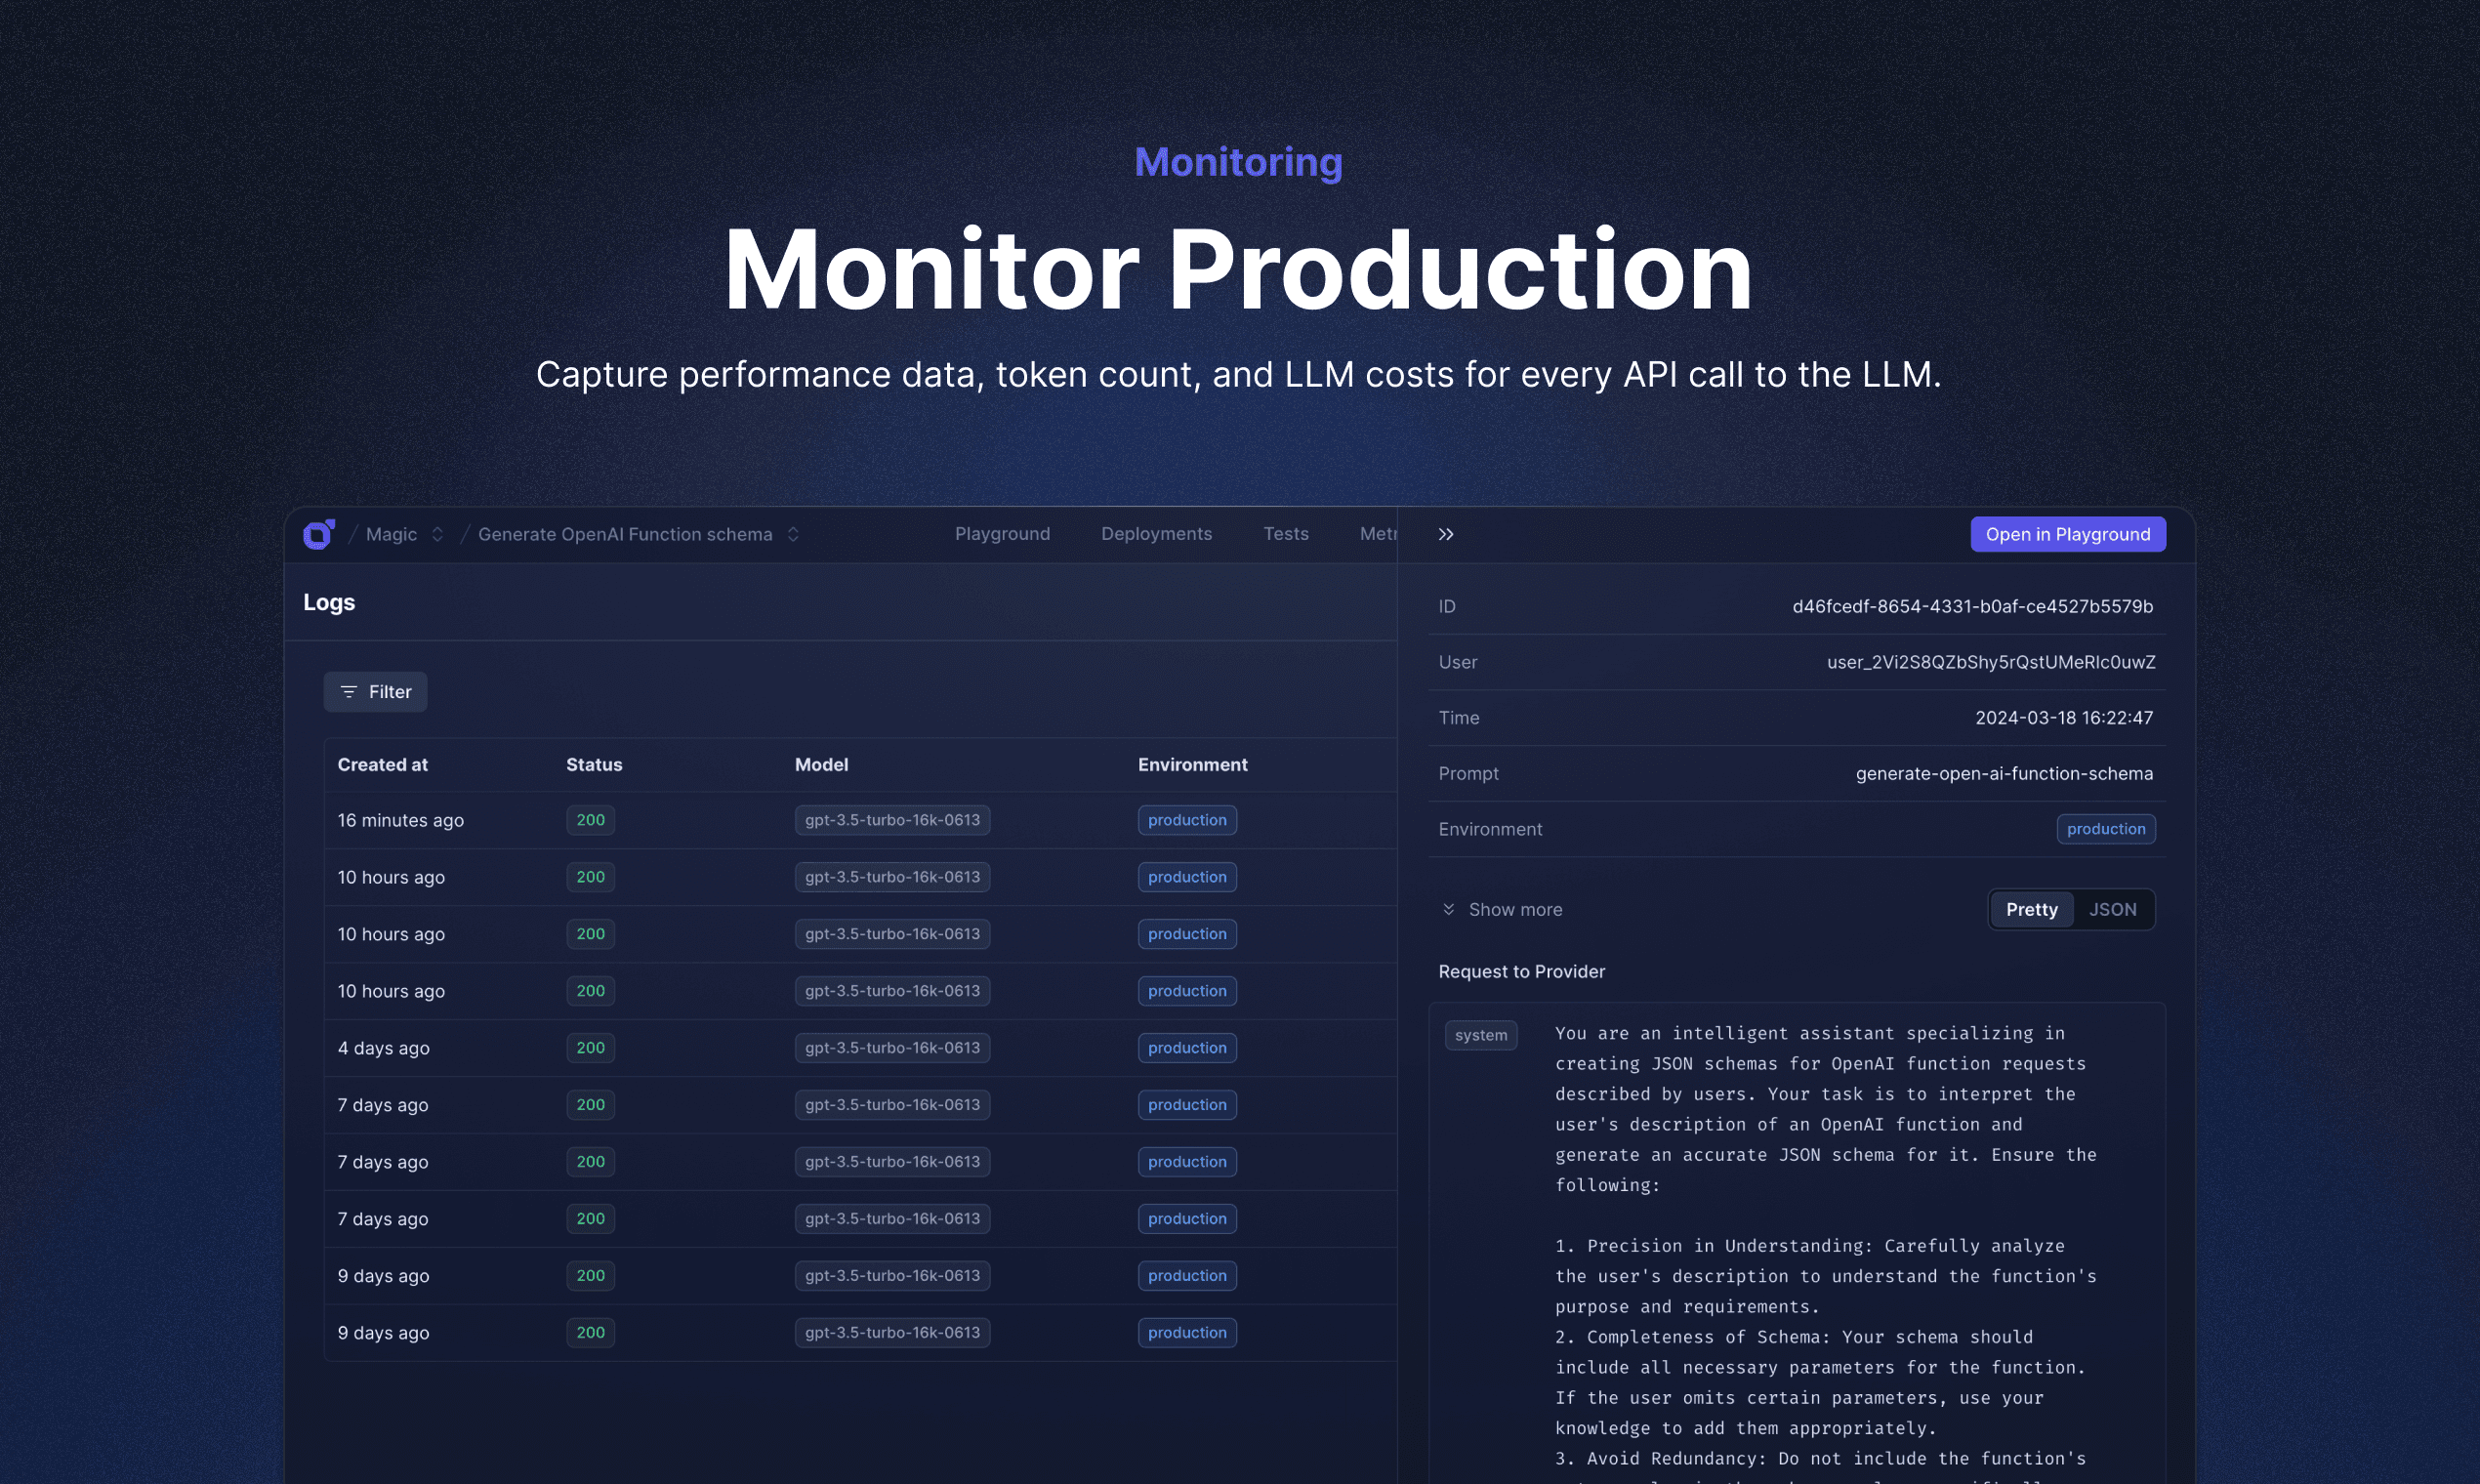The width and height of the screenshot is (2480, 1484).
Task: Open the Playground tab
Action: tap(1002, 534)
